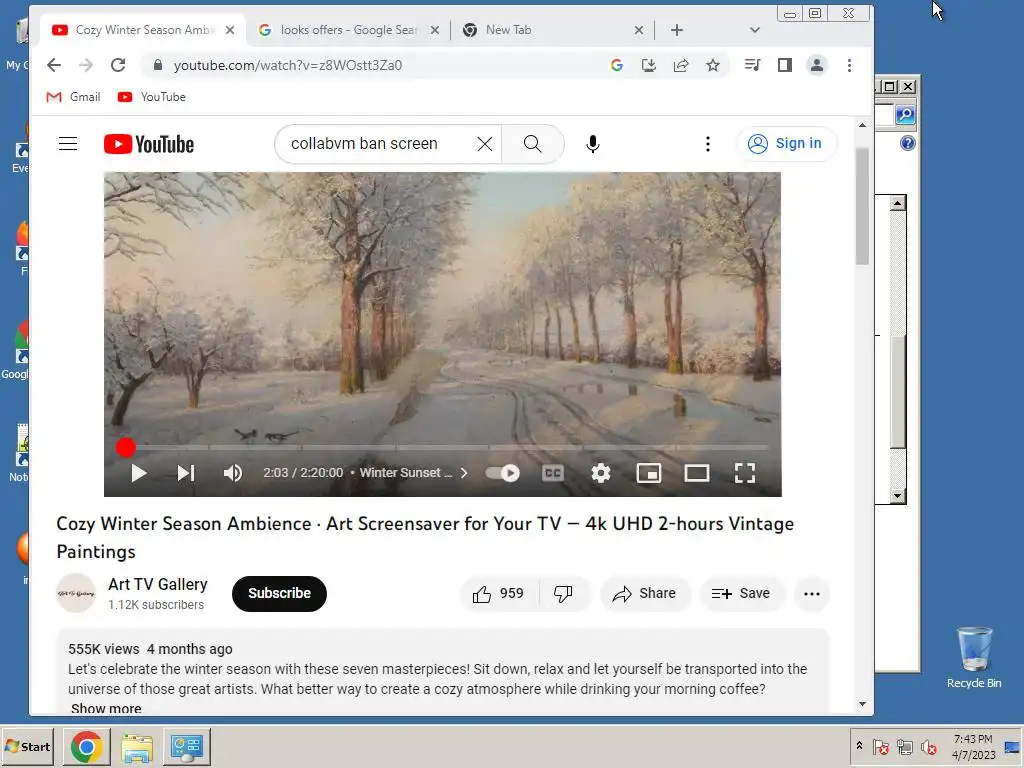This screenshot has height=768, width=1024.
Task: Save the video to a playlist
Action: pos(741,594)
